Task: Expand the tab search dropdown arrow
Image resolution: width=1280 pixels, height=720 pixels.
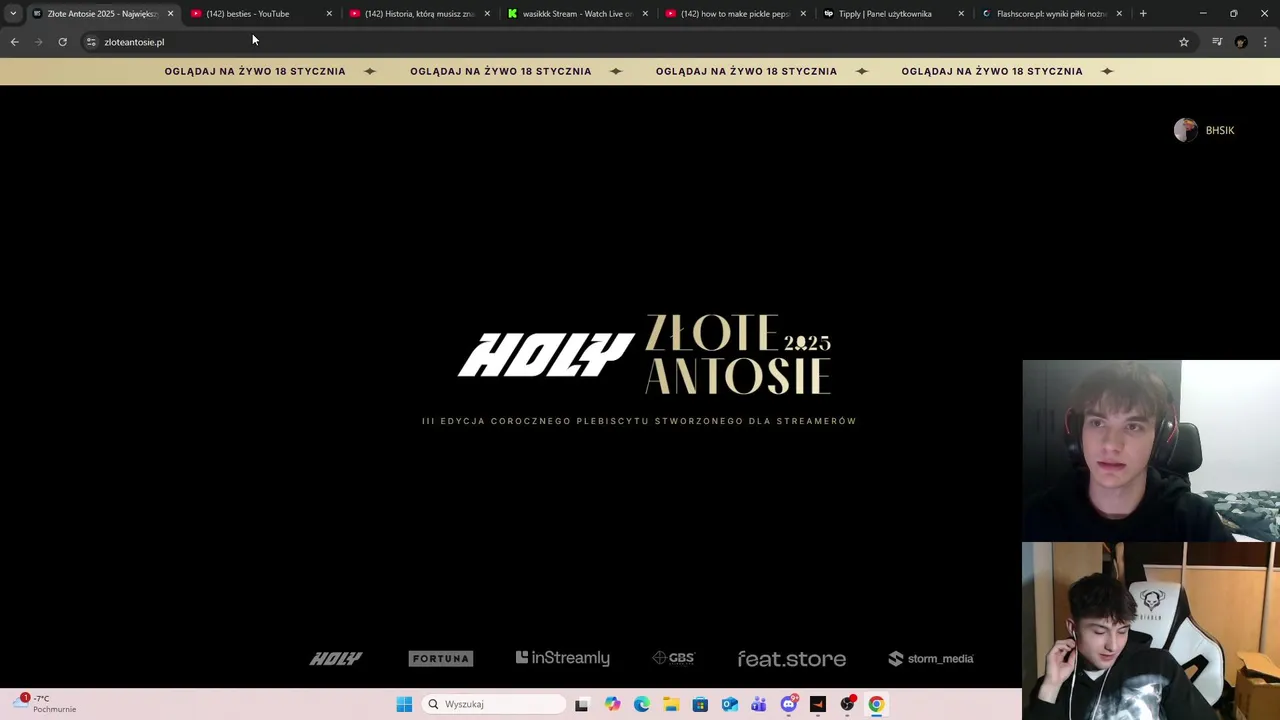Action: click(x=13, y=14)
